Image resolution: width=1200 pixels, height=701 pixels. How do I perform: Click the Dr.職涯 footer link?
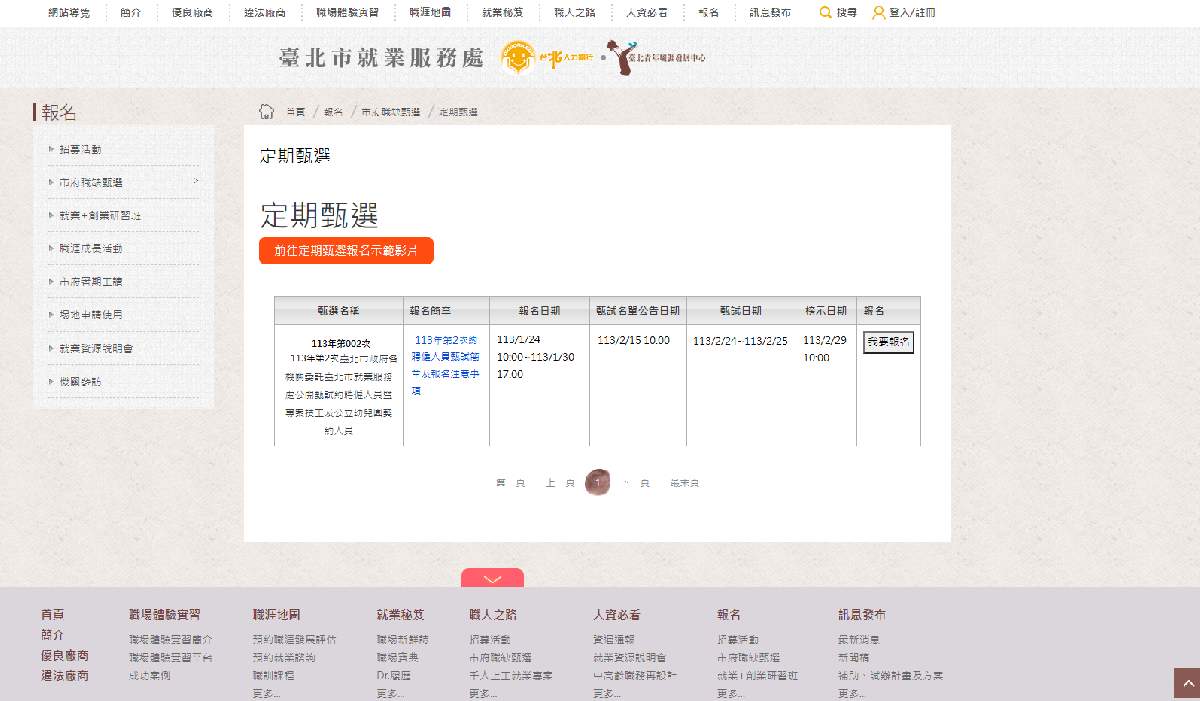(x=388, y=675)
